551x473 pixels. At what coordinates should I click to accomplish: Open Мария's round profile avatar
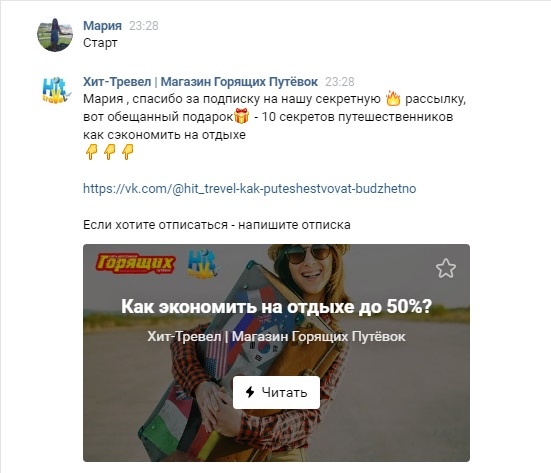55,34
